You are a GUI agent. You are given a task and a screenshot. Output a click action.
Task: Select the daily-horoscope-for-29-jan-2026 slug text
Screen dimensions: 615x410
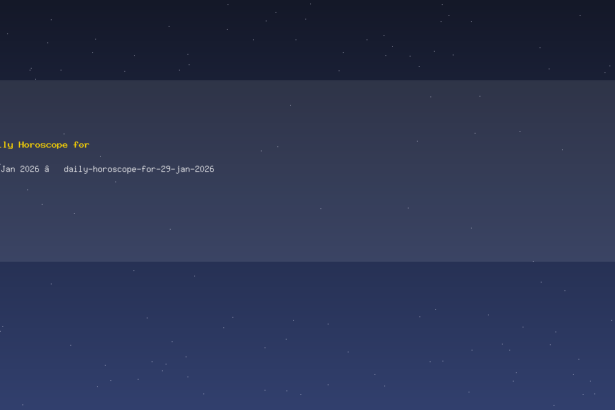(139, 169)
